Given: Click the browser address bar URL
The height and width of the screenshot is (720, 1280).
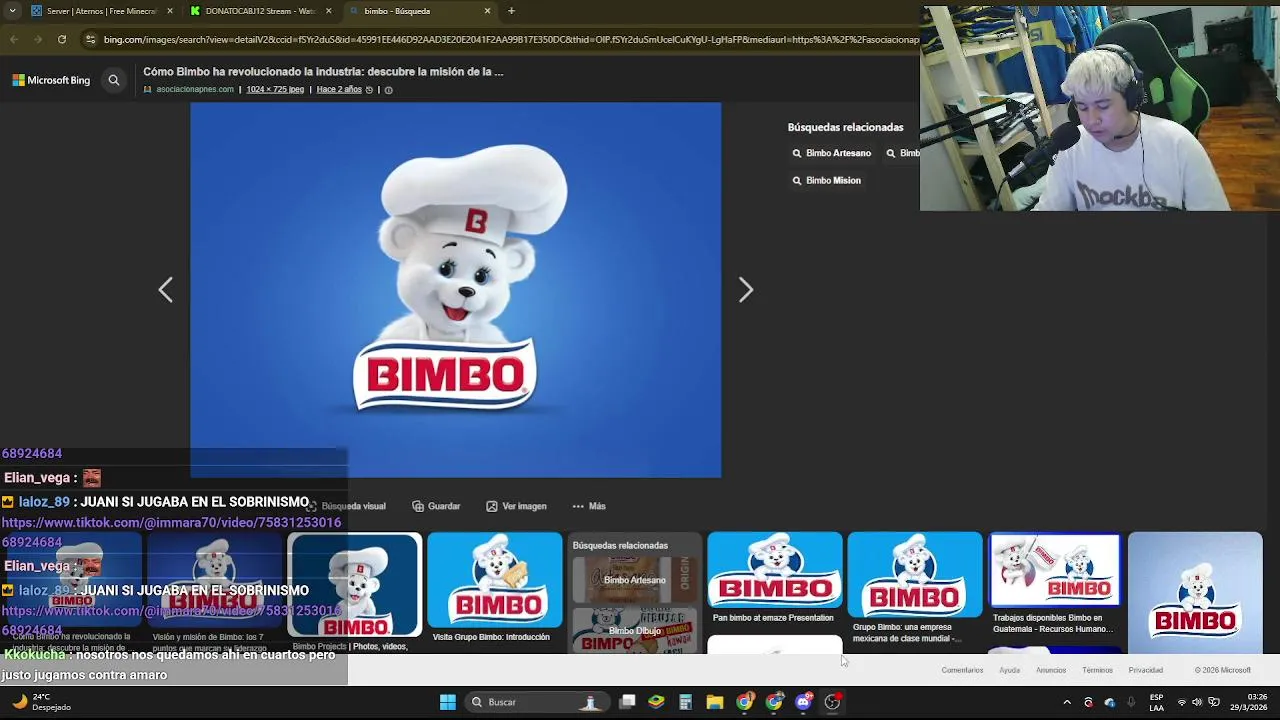Looking at the screenshot, I should click(510, 39).
